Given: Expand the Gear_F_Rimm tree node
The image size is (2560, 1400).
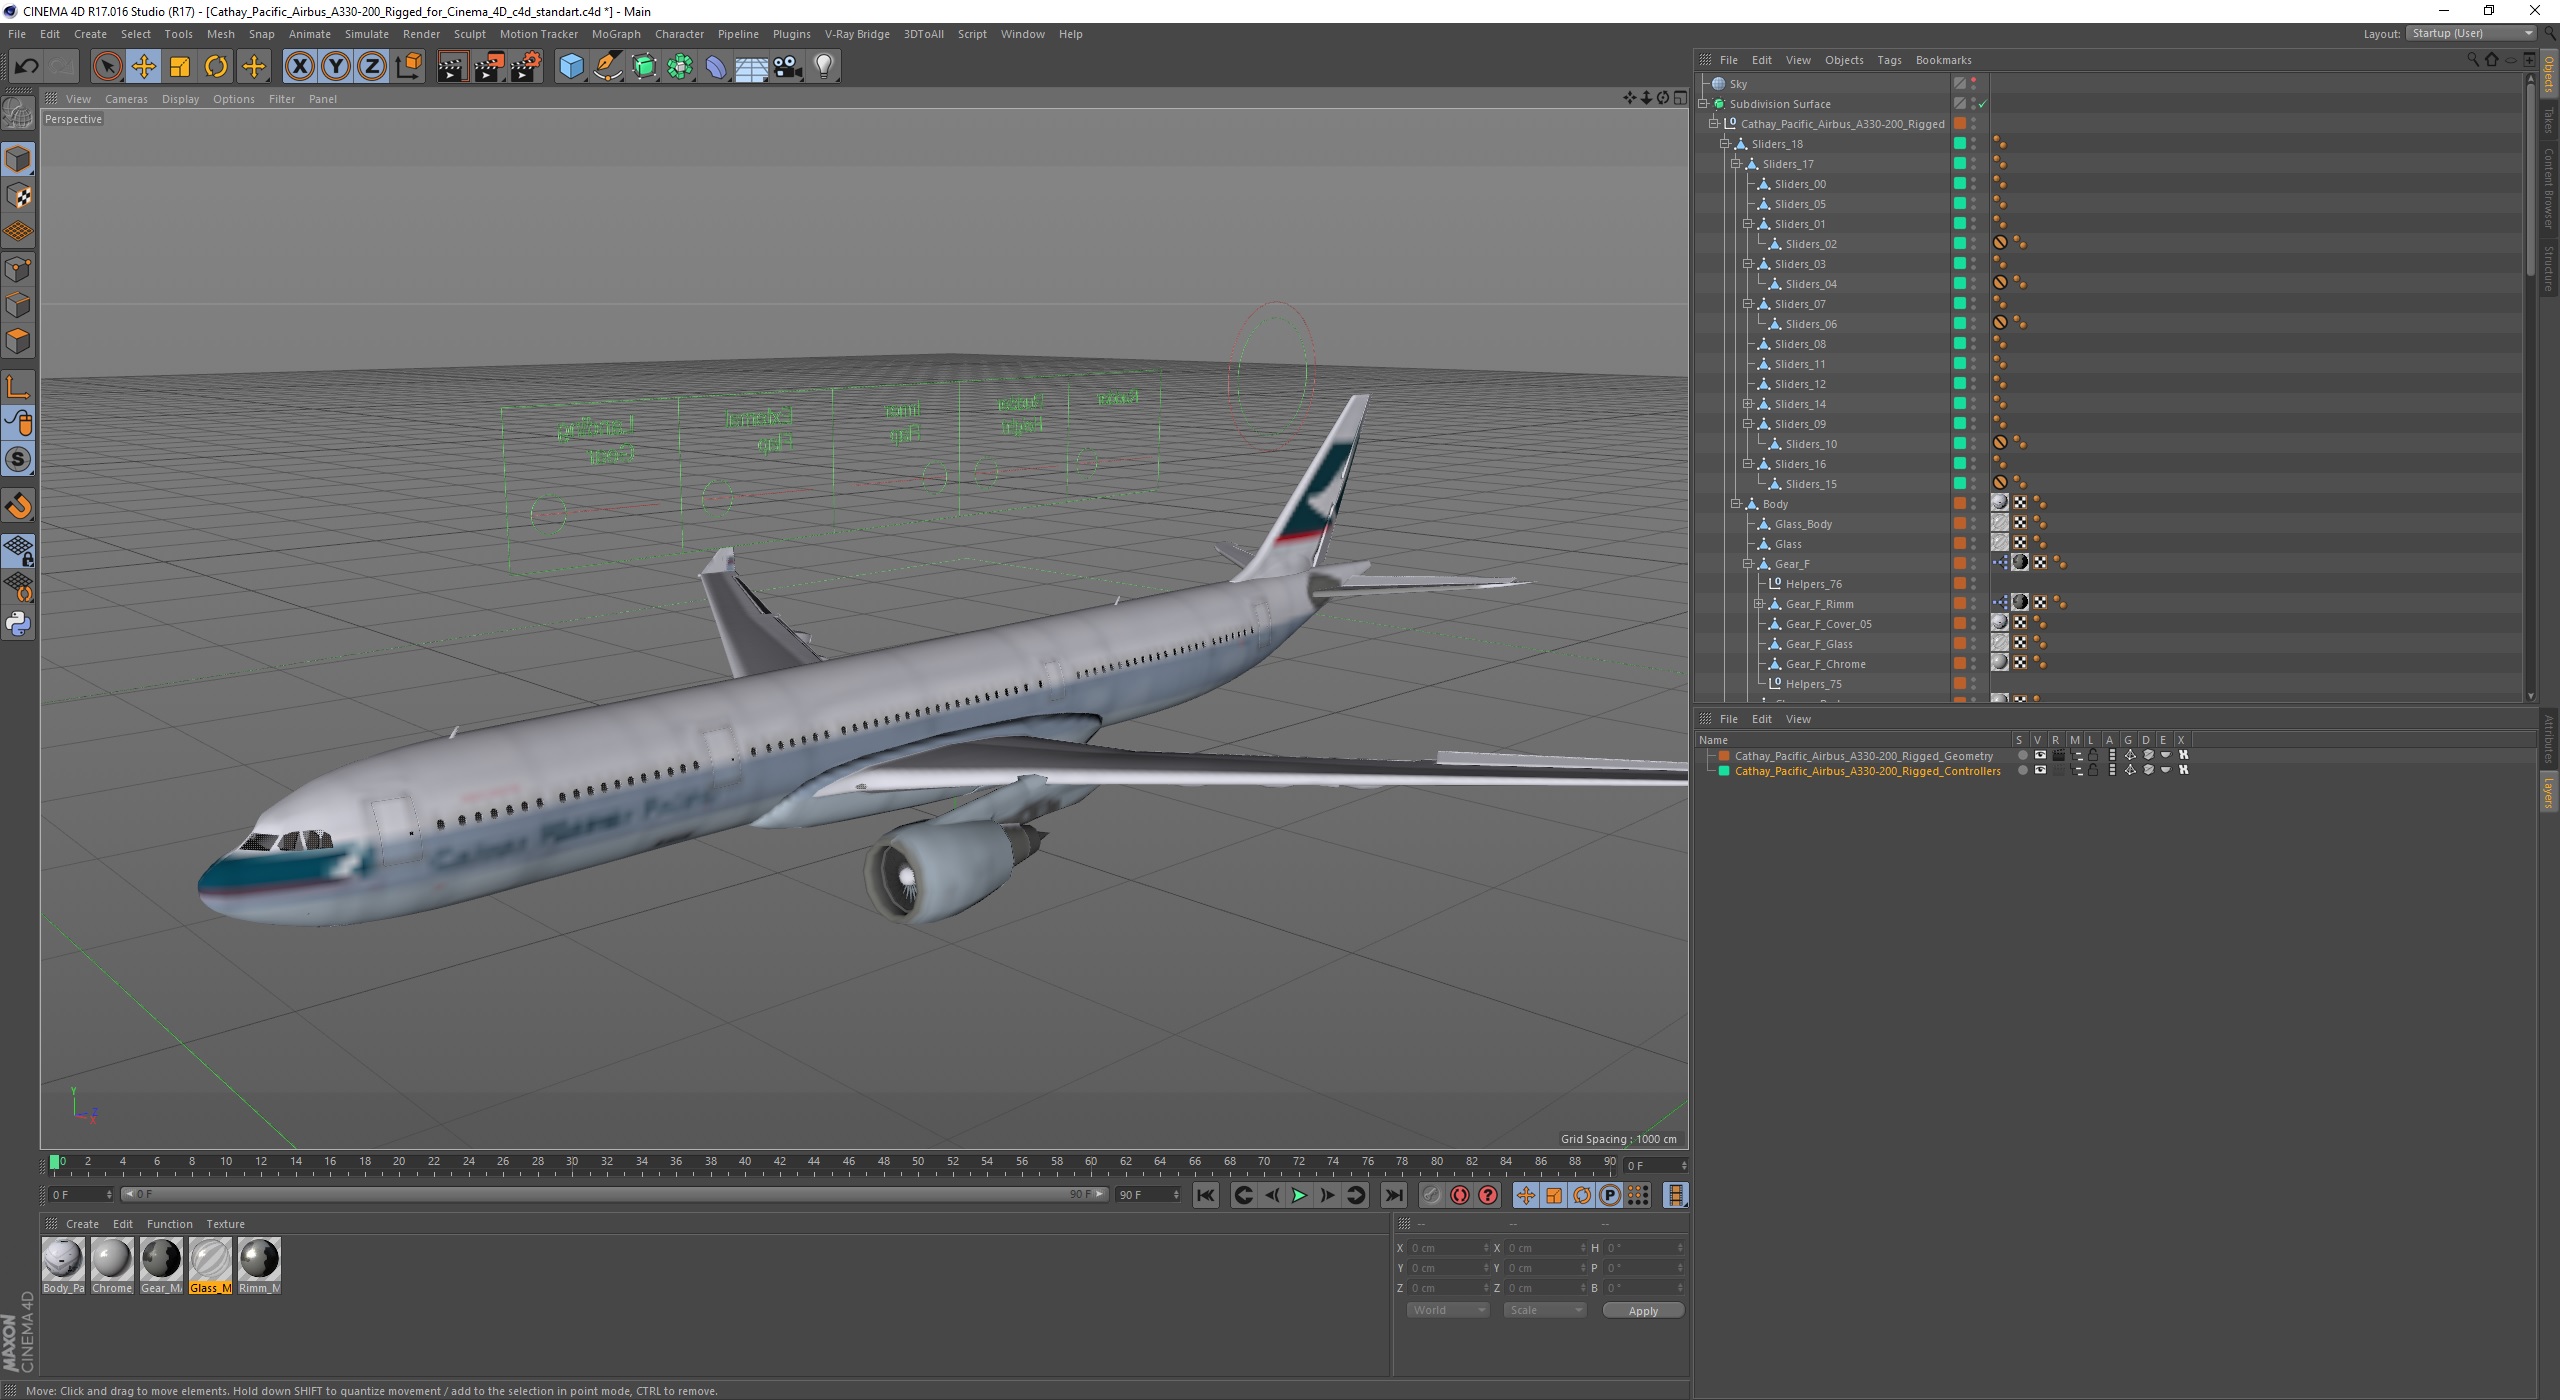Looking at the screenshot, I should coord(1759,604).
